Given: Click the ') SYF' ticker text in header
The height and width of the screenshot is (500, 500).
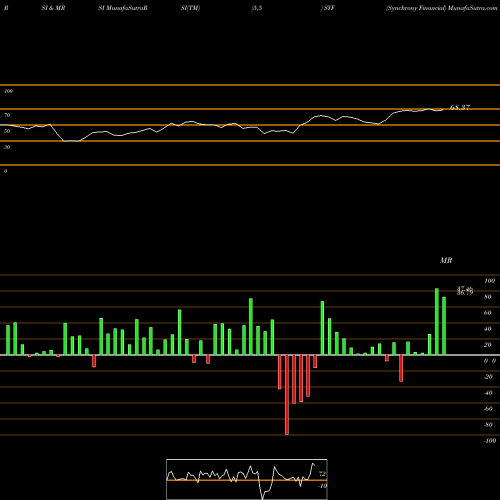Looking at the screenshot, I should [327, 8].
